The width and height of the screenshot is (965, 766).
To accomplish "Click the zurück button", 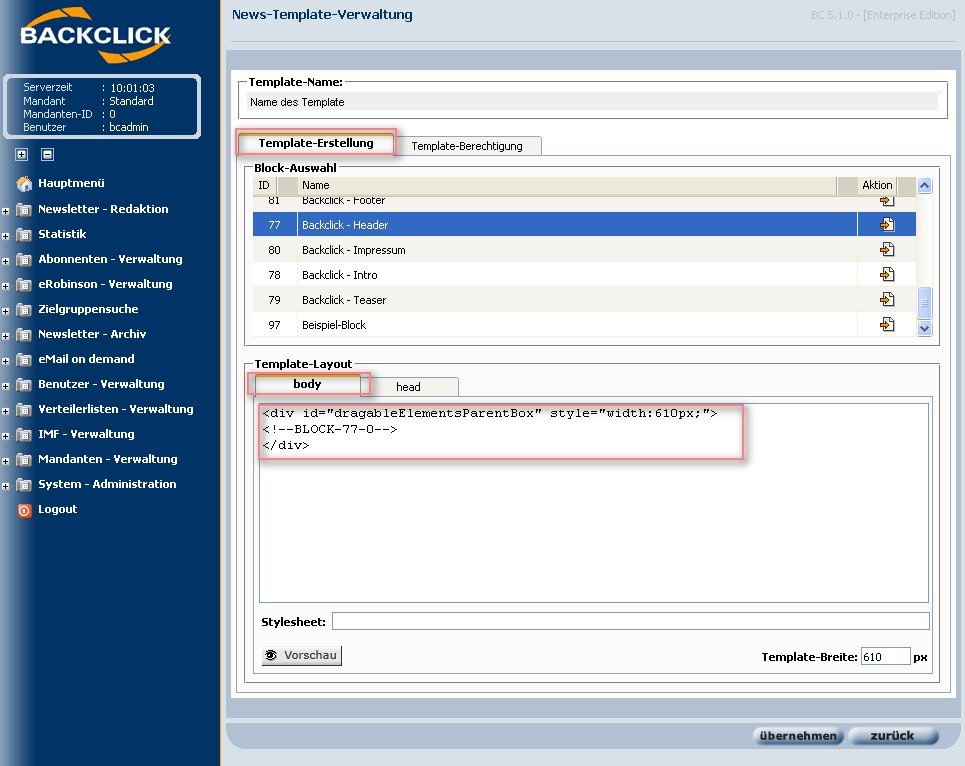I will [x=892, y=736].
